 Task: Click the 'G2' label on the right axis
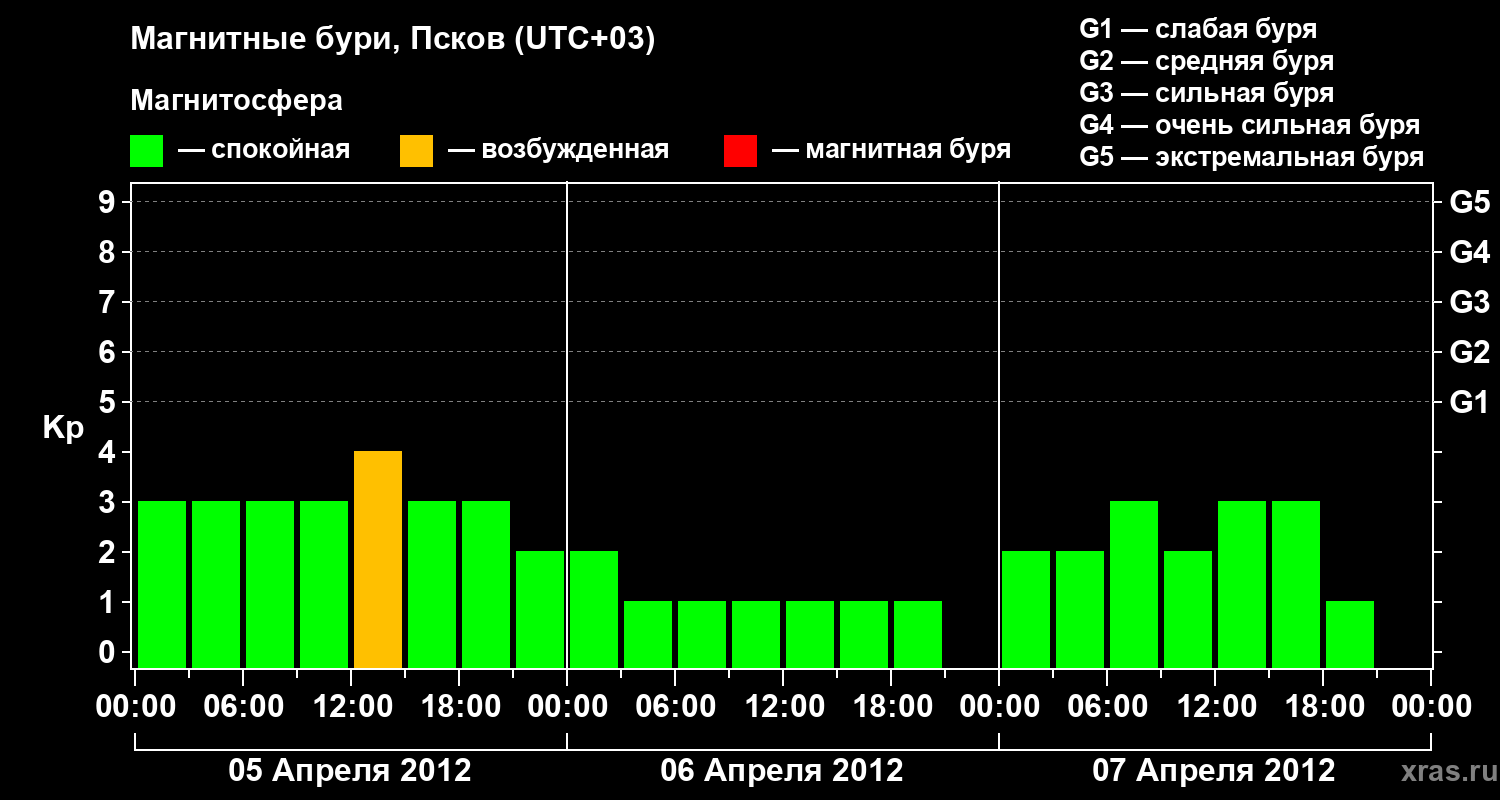coord(1469,352)
